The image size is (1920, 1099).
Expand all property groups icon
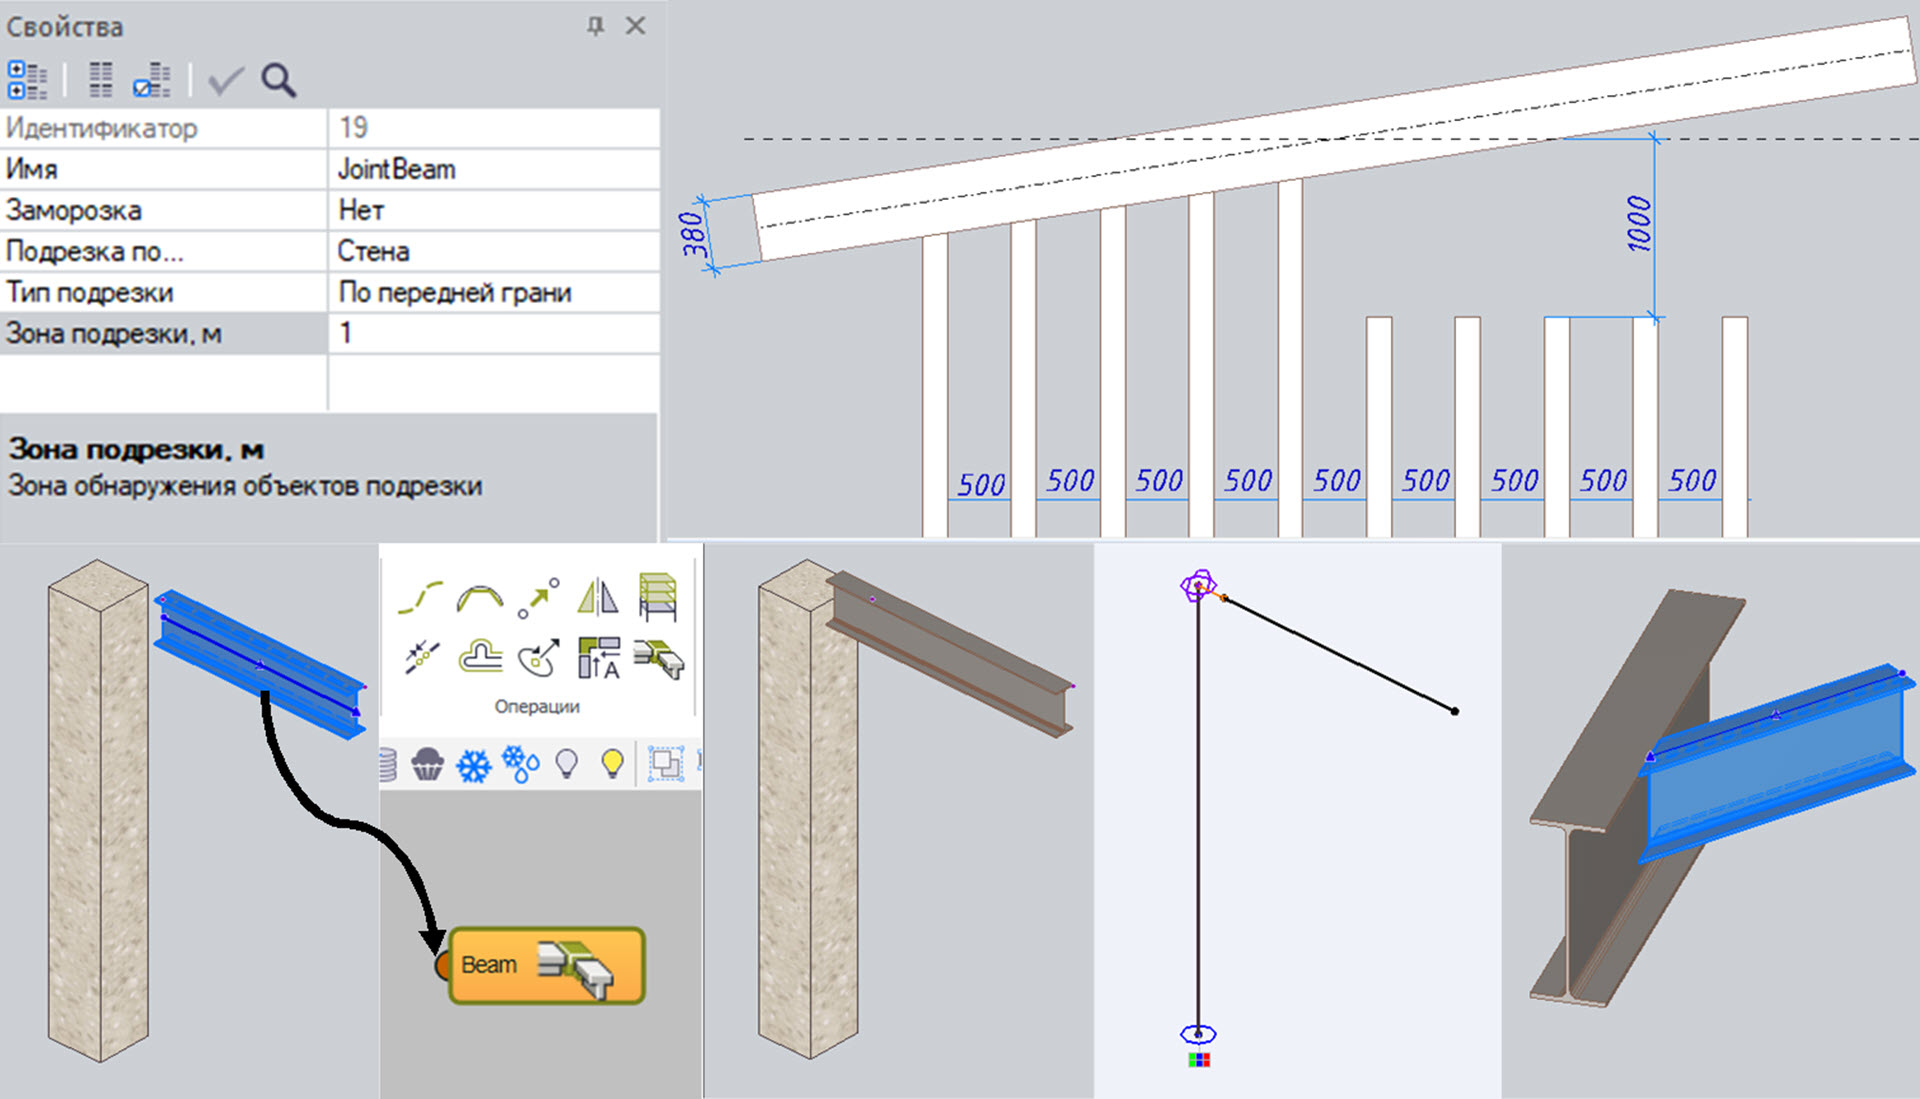pyautogui.click(x=27, y=80)
